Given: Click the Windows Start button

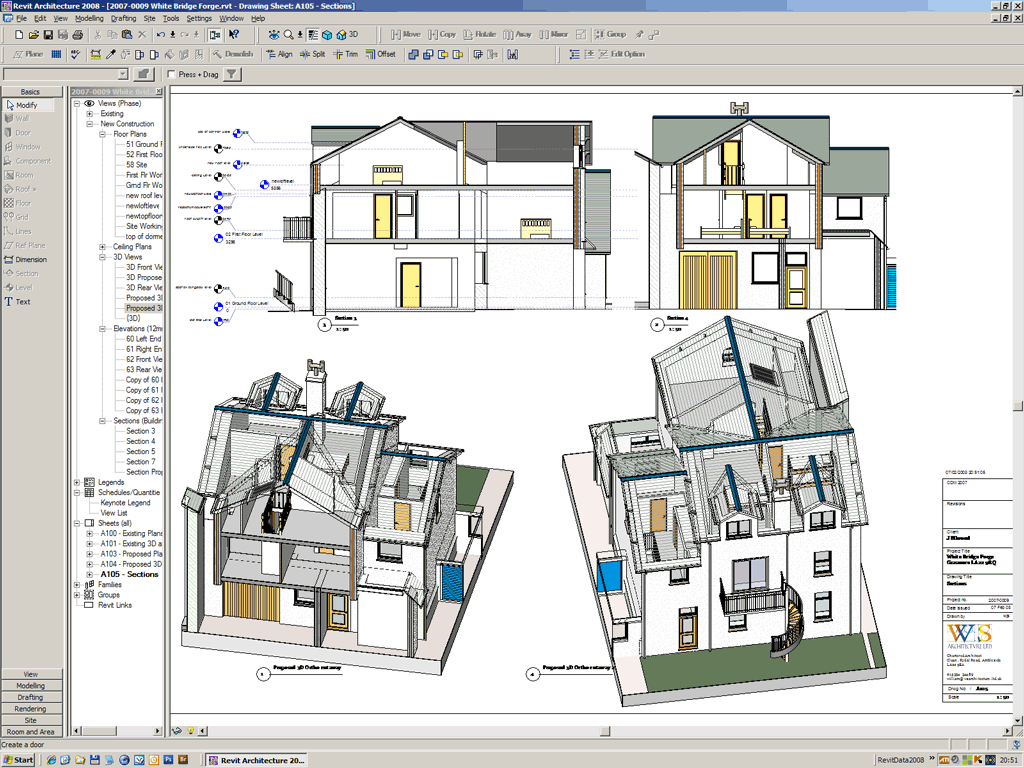Looking at the screenshot, I should tap(18, 760).
